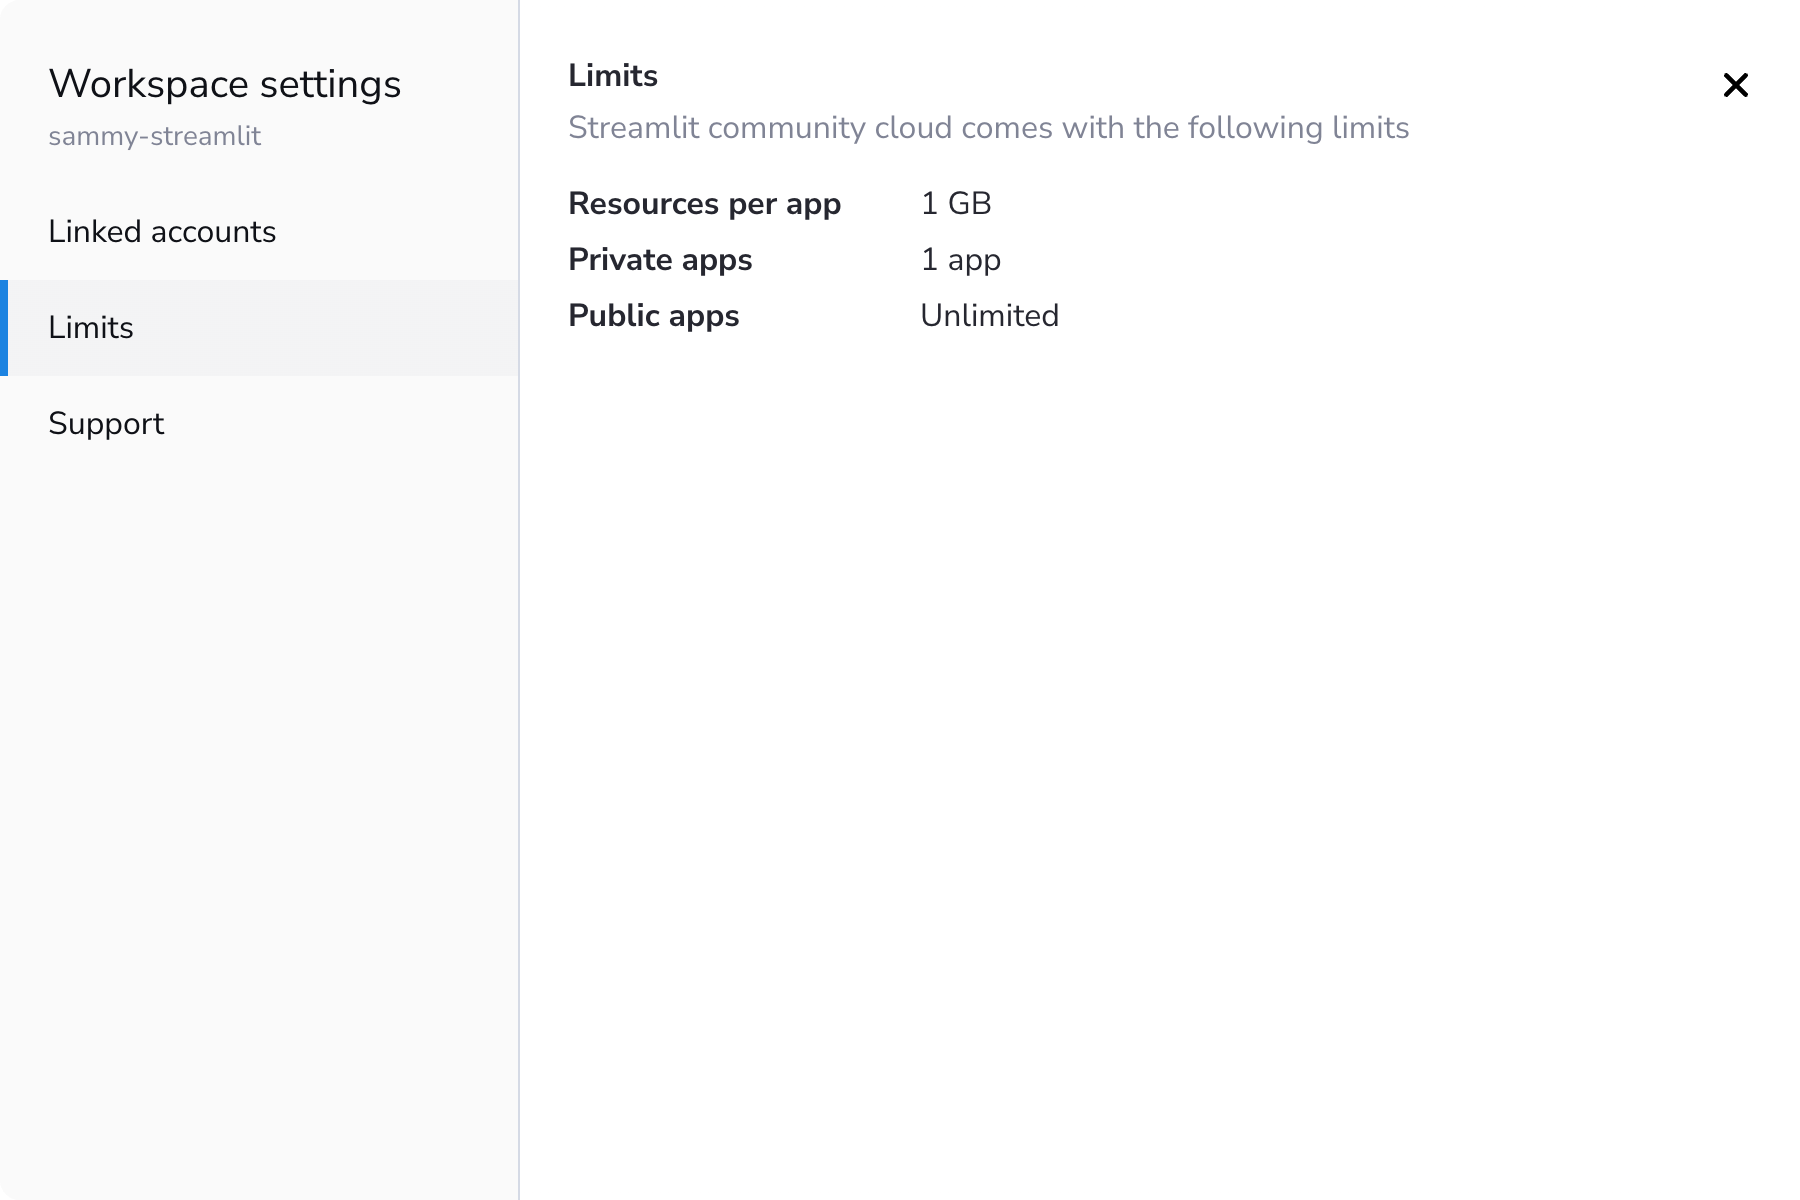1800x1200 pixels.
Task: Click the Private apps label
Action: [660, 260]
